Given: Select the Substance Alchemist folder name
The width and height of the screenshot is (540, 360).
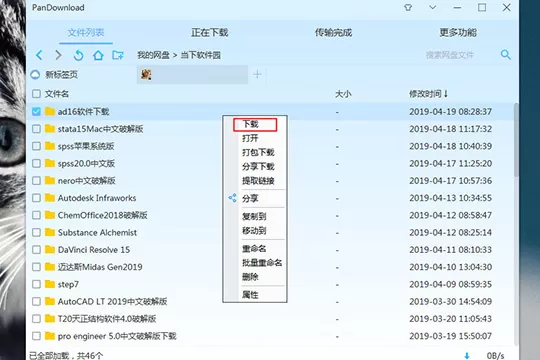Looking at the screenshot, I should pos(97,232).
